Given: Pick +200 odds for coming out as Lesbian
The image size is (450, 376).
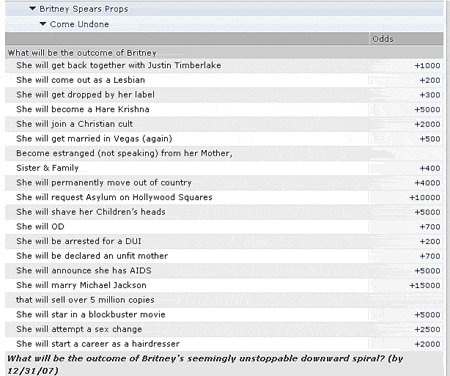Looking at the screenshot, I should [430, 80].
